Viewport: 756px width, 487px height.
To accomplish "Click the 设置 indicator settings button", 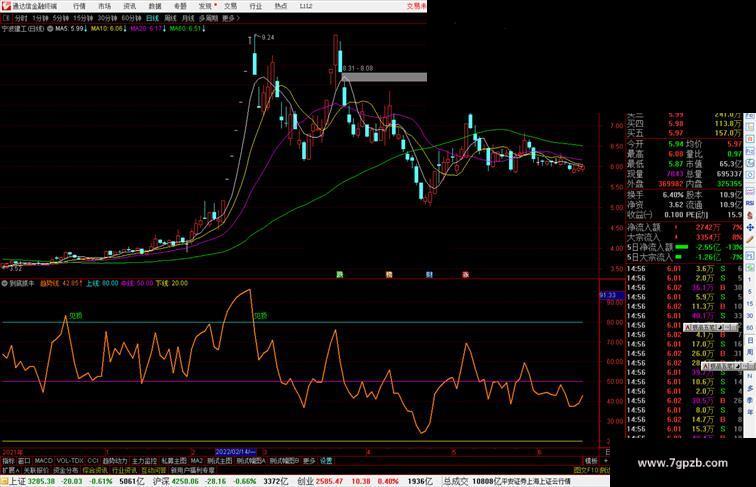I will [x=326, y=461].
